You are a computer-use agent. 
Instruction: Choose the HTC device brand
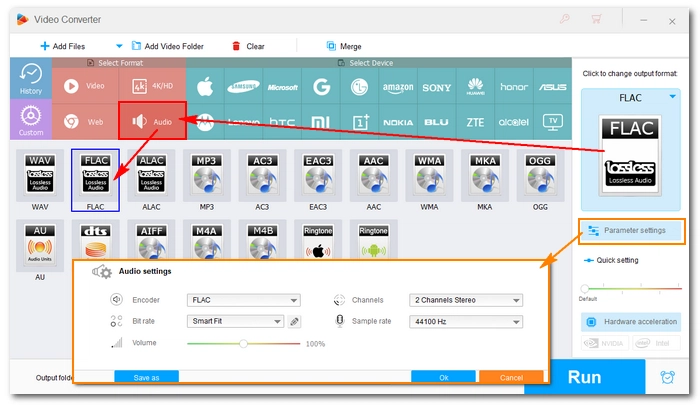(282, 122)
